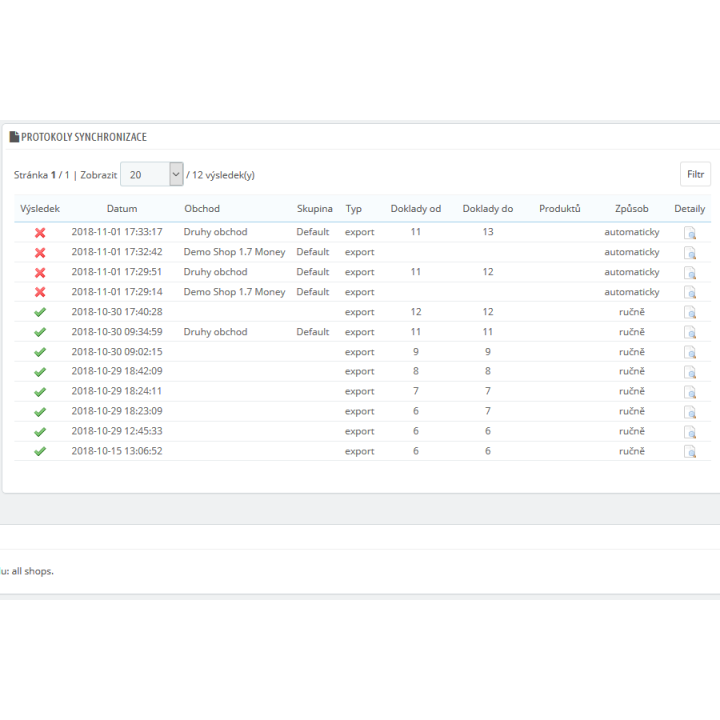Select date cell 2018-10-30 17:40:28

click(x=117, y=312)
